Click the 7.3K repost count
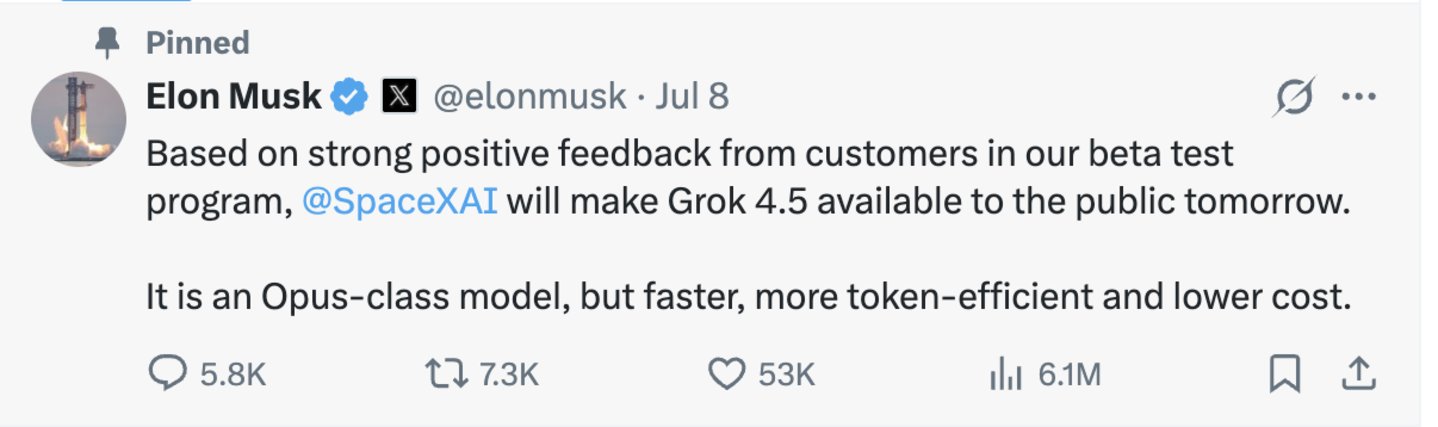 tap(509, 375)
